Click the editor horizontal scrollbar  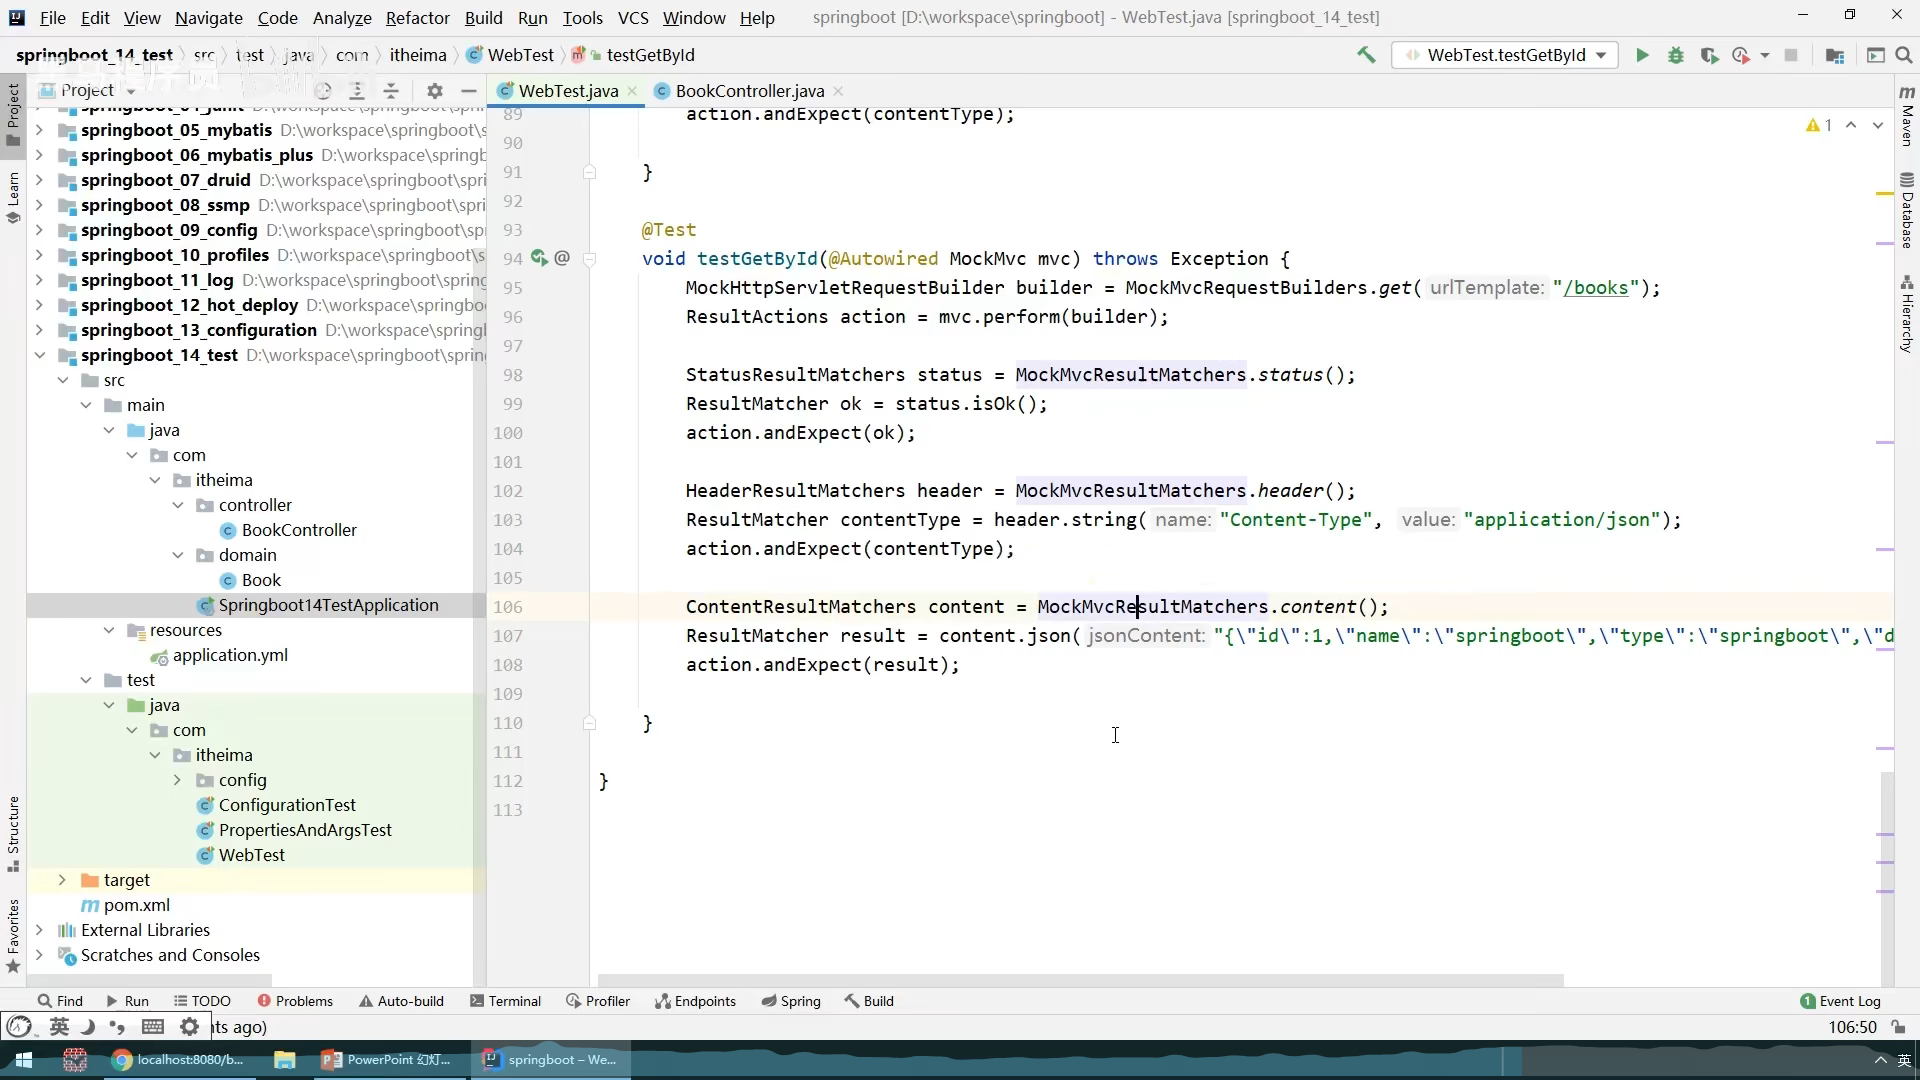1080,980
